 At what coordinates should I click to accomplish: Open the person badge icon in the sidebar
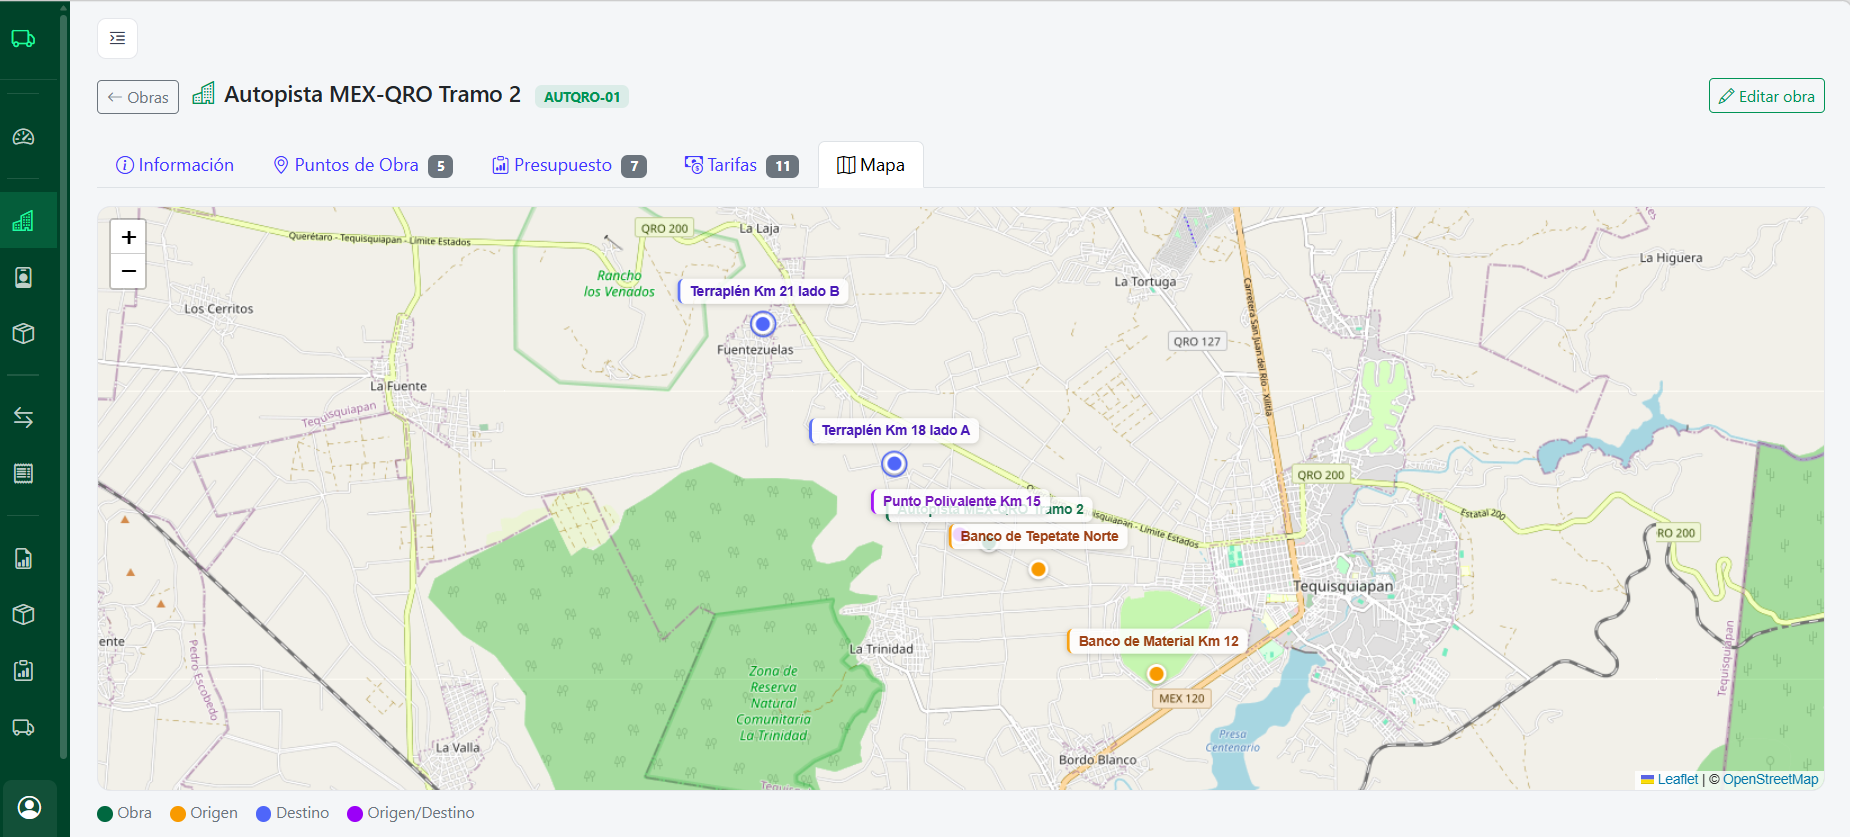pyautogui.click(x=23, y=277)
